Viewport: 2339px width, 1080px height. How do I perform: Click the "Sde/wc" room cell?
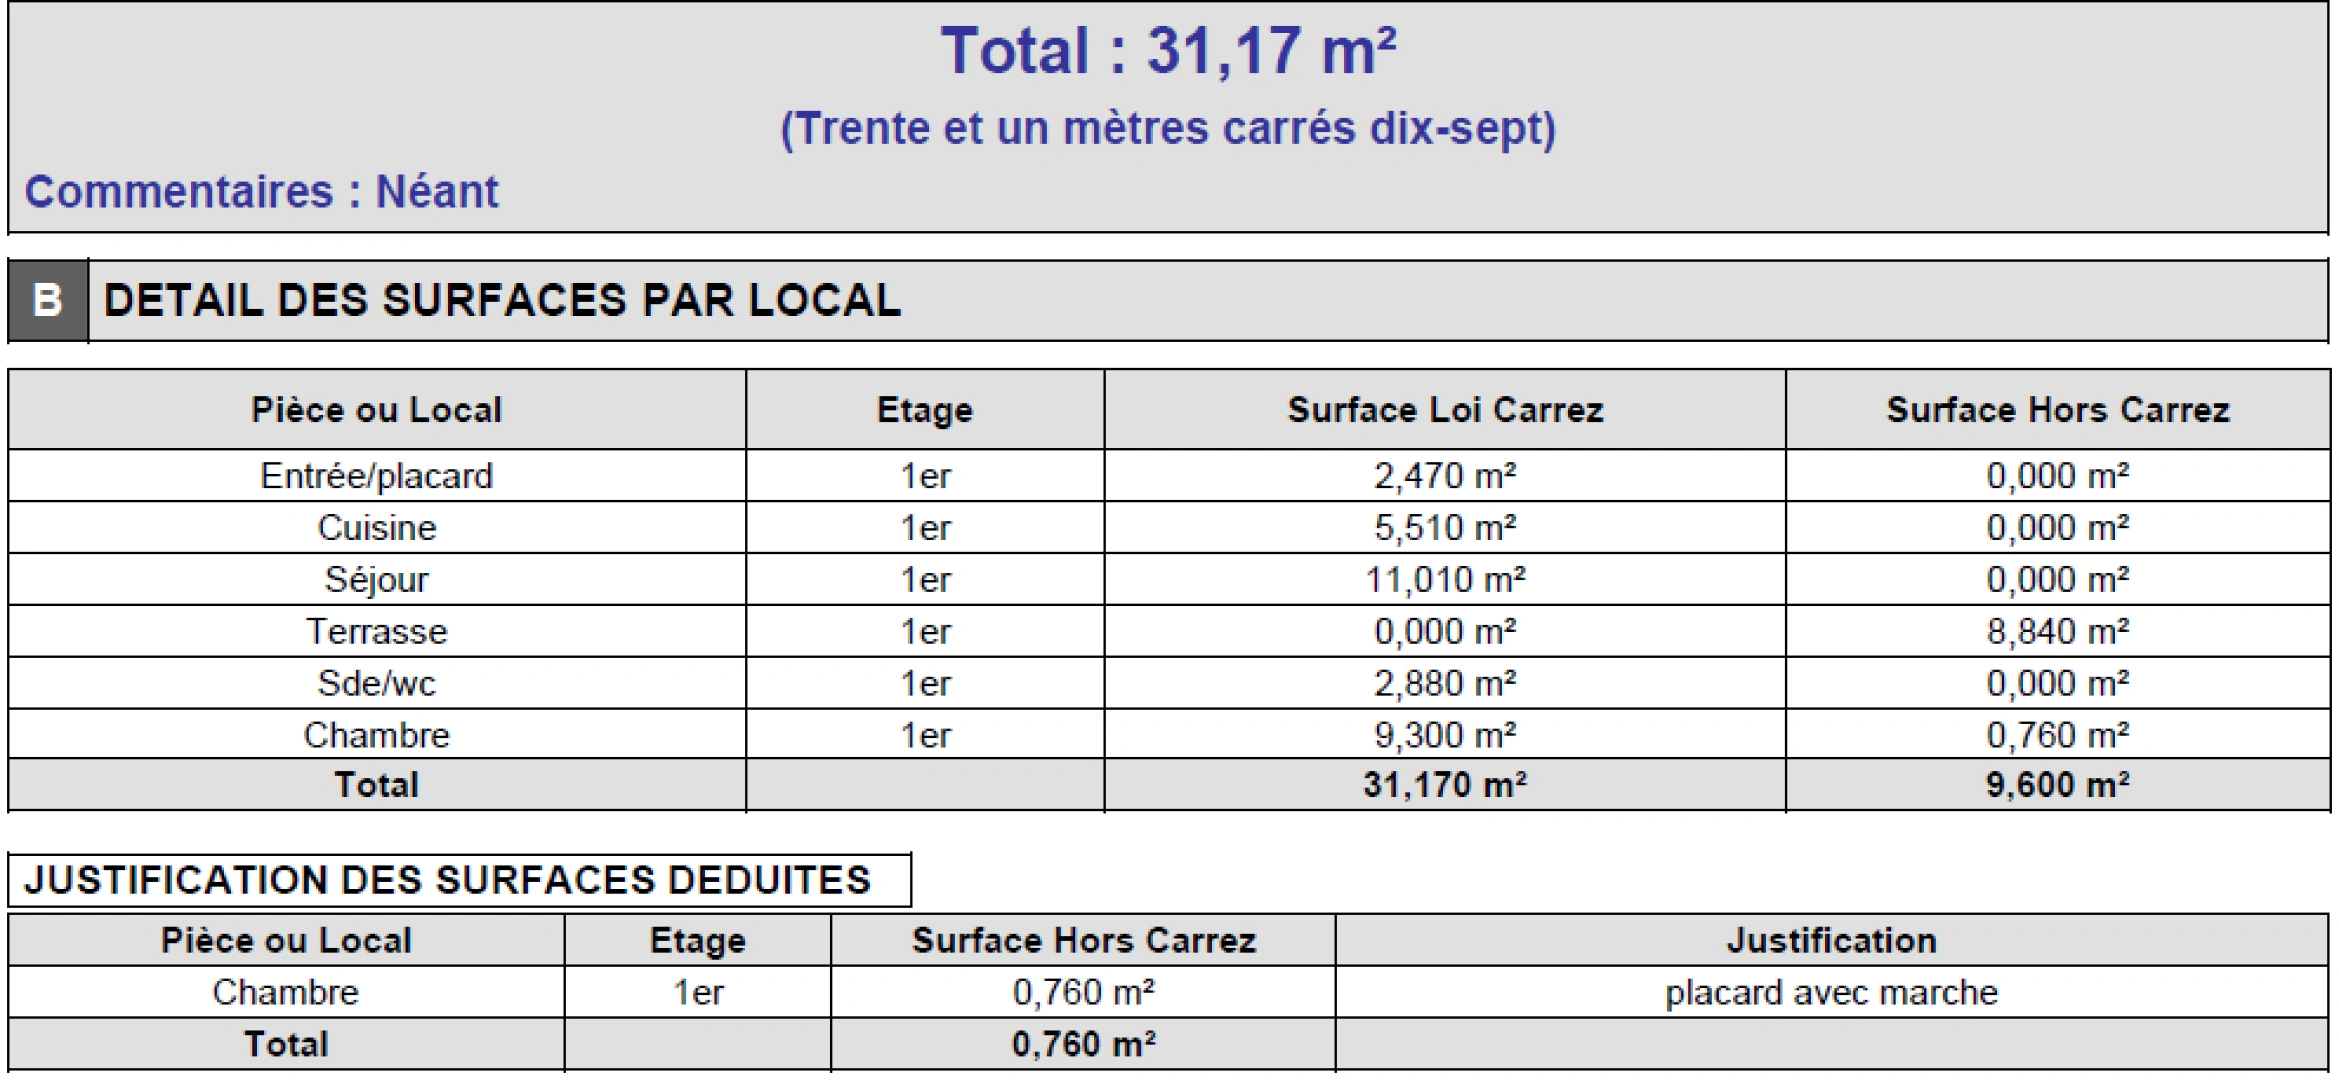point(377,684)
